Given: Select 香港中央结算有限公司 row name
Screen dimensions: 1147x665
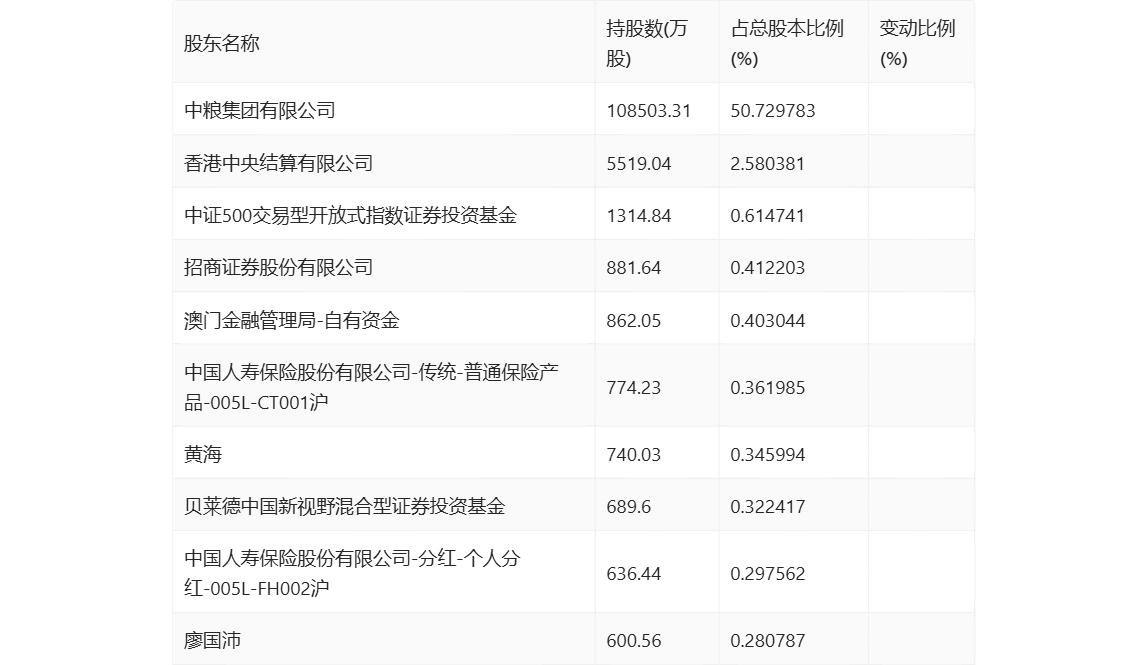Looking at the screenshot, I should click(278, 163).
